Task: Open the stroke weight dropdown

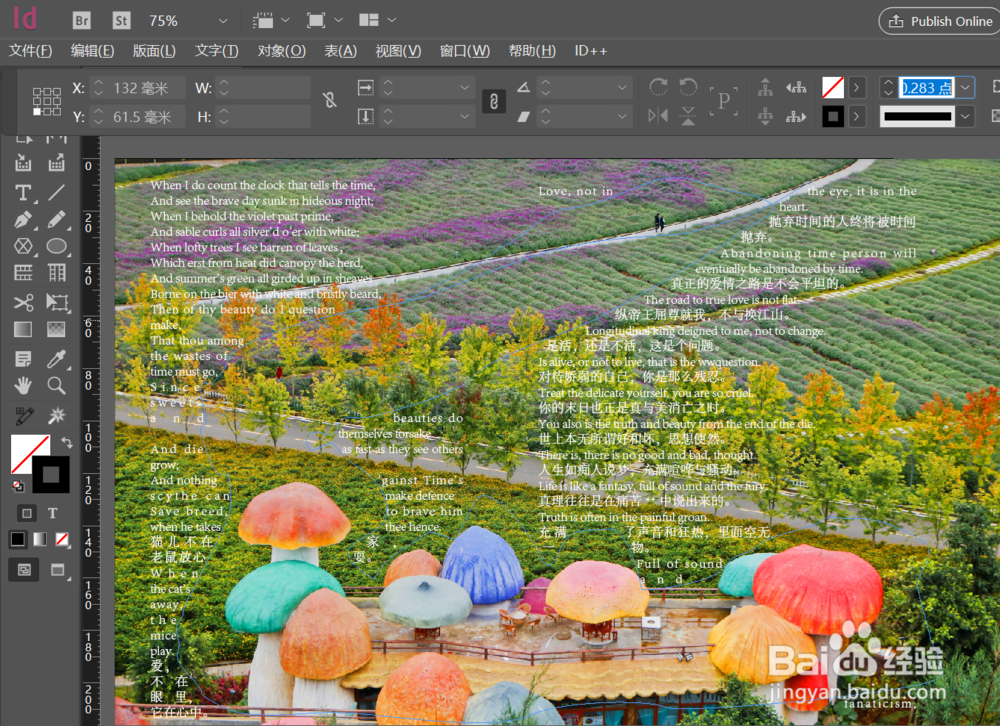Action: point(966,87)
